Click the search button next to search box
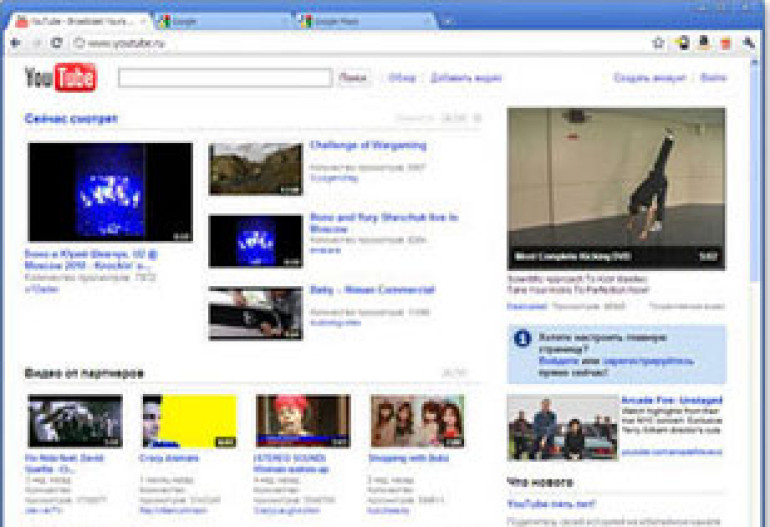The image size is (770, 527). 353,78
